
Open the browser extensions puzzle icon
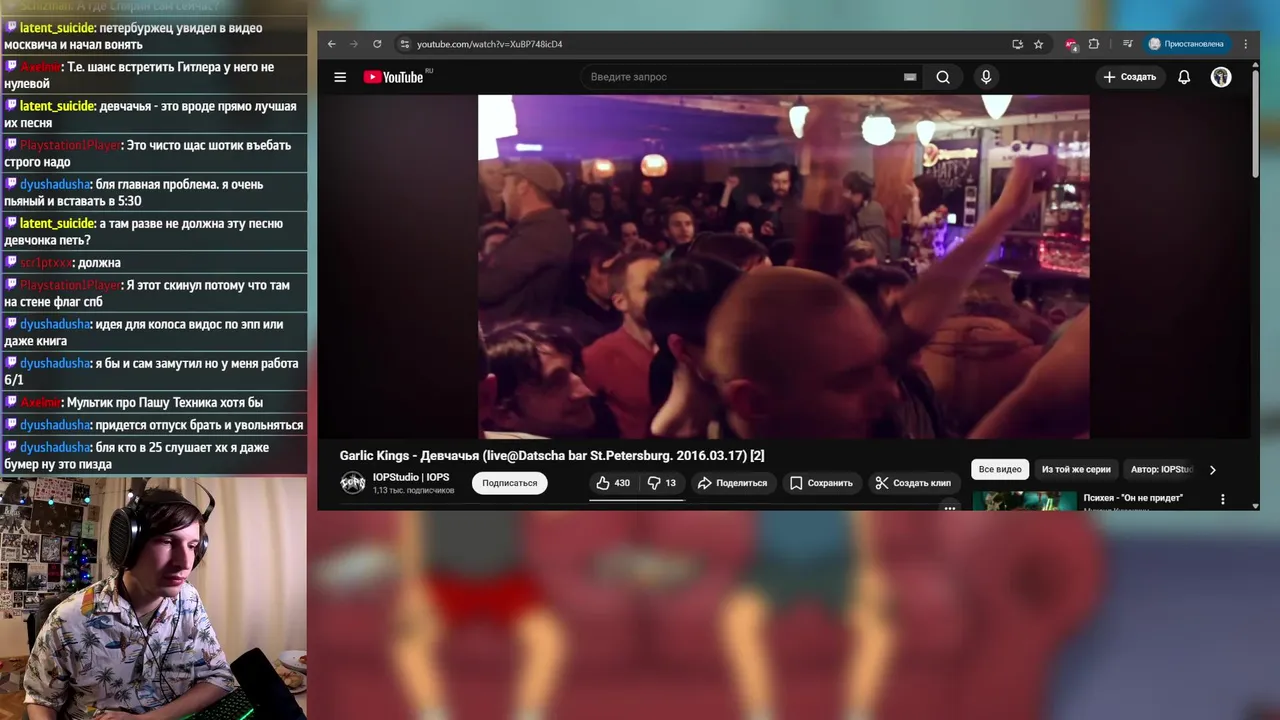pyautogui.click(x=1094, y=44)
